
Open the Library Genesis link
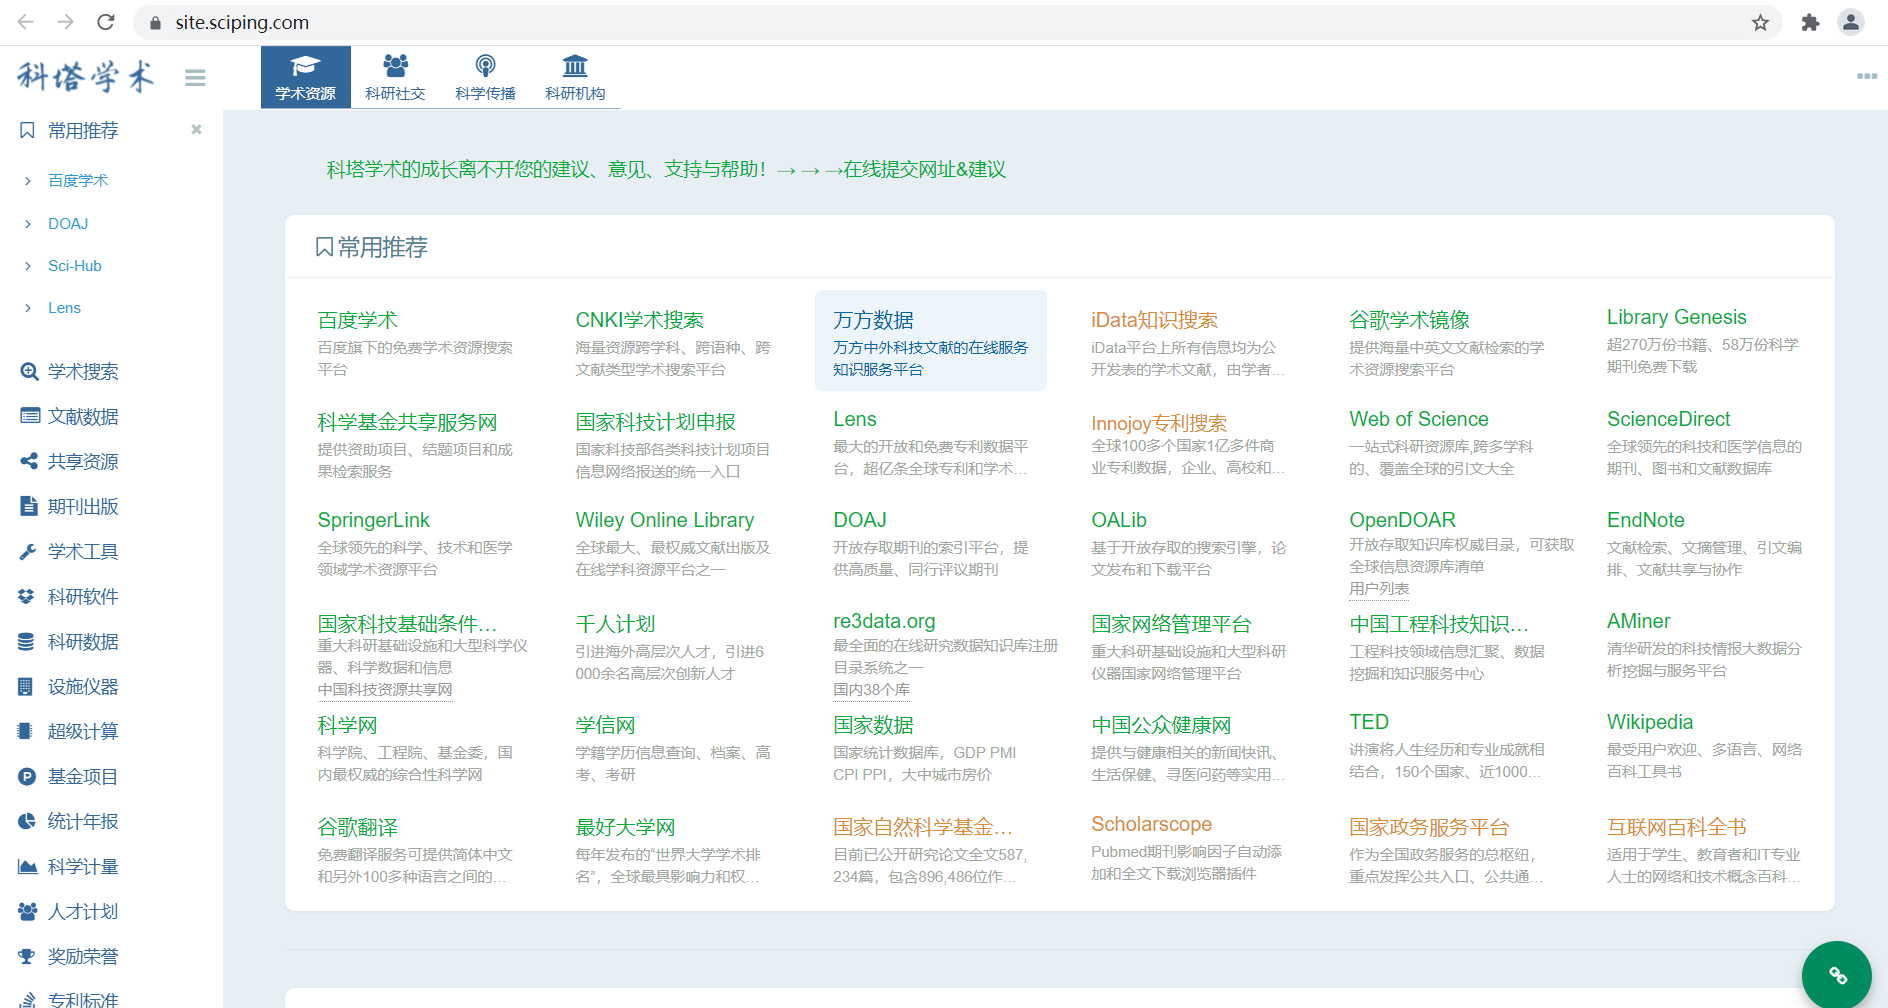pos(1677,317)
